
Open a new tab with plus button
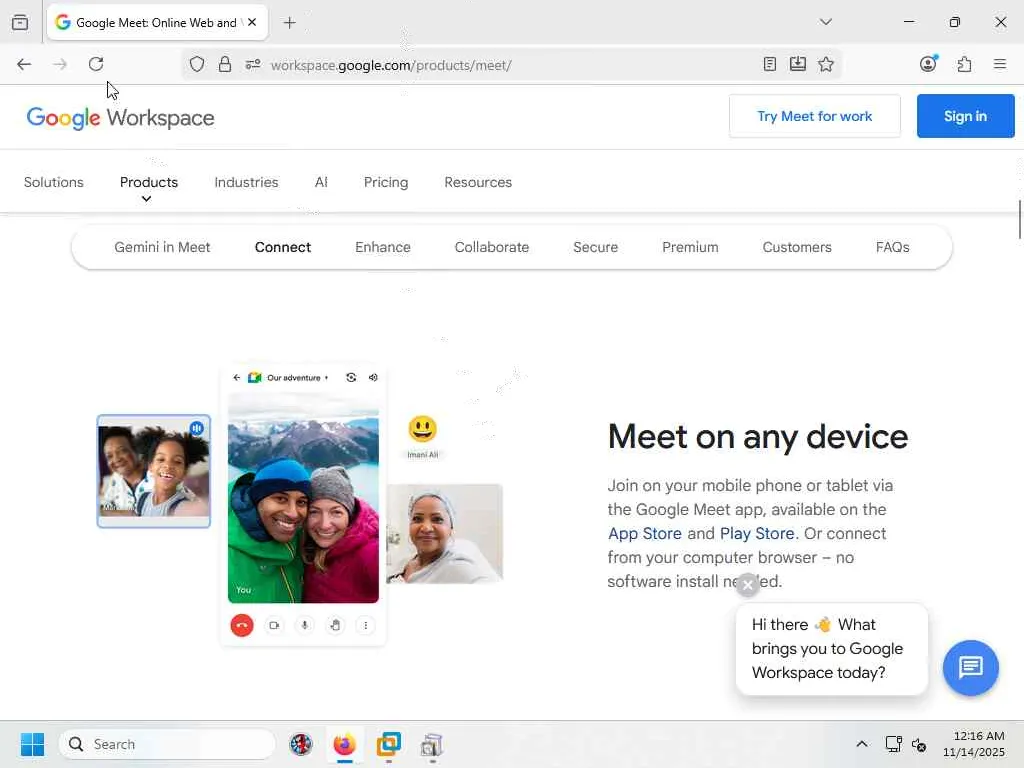pos(289,23)
